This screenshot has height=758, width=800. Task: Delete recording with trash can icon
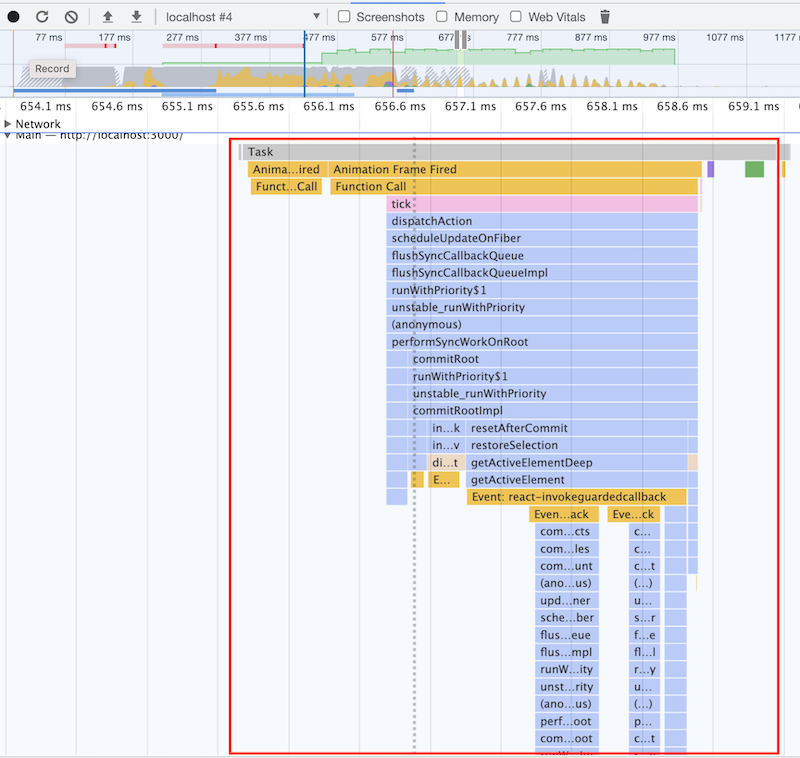[x=605, y=17]
